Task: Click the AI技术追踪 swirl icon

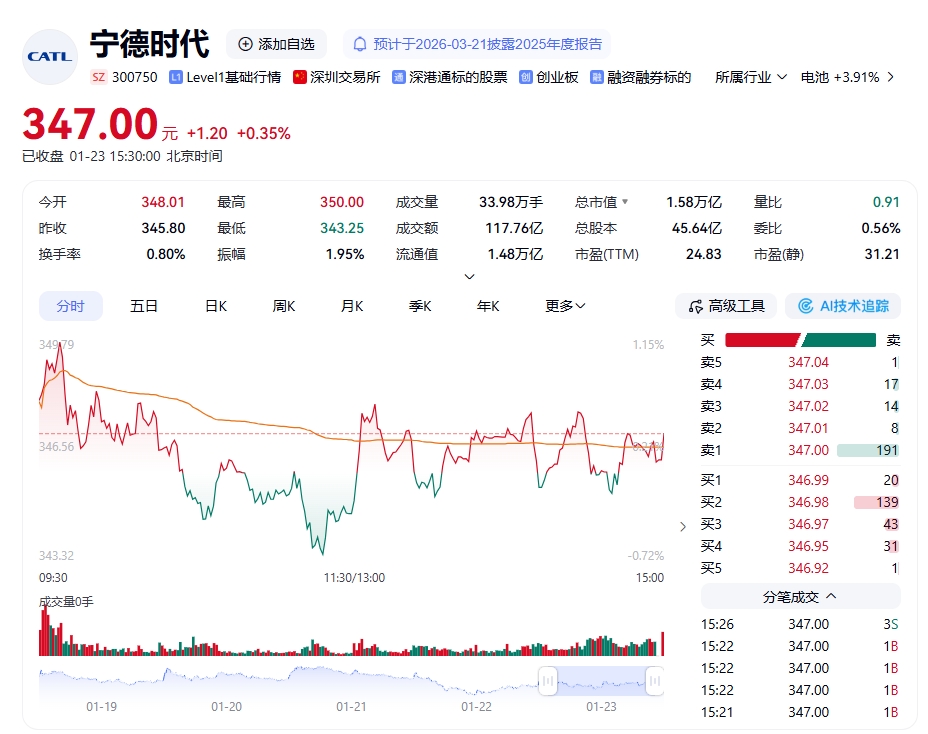Action: (x=805, y=306)
